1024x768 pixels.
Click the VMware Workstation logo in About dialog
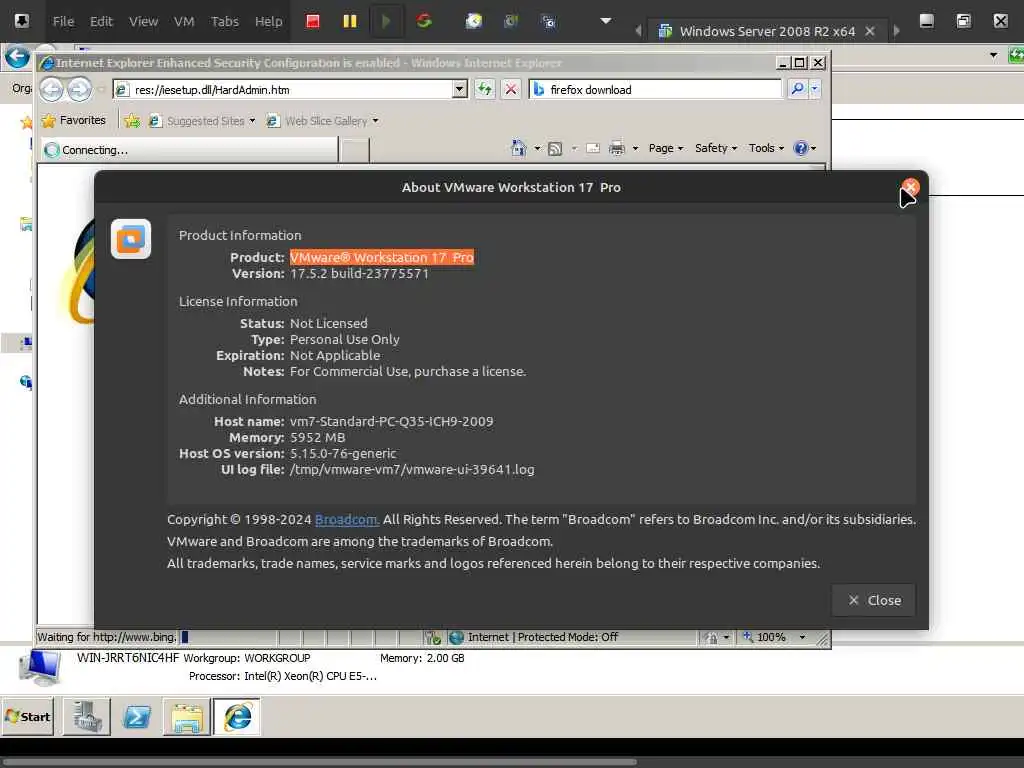click(x=131, y=239)
